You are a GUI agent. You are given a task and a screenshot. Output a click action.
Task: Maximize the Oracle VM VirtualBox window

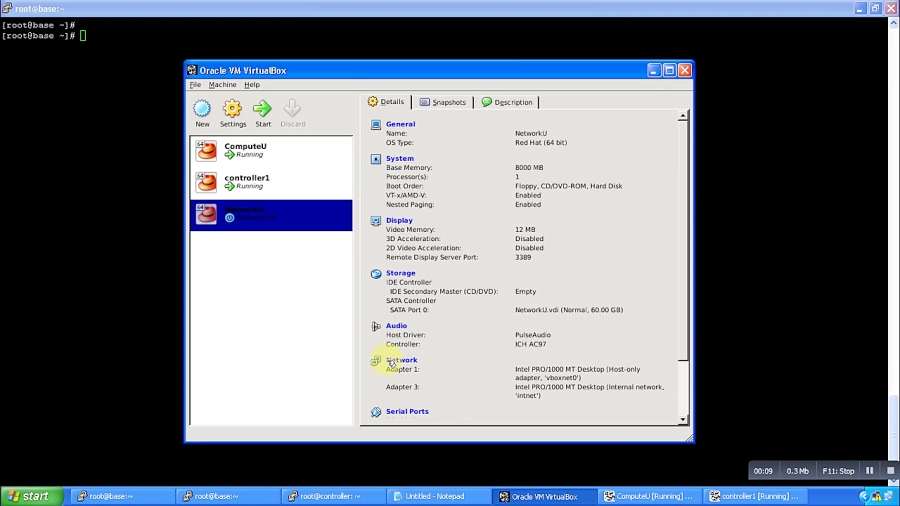point(669,71)
